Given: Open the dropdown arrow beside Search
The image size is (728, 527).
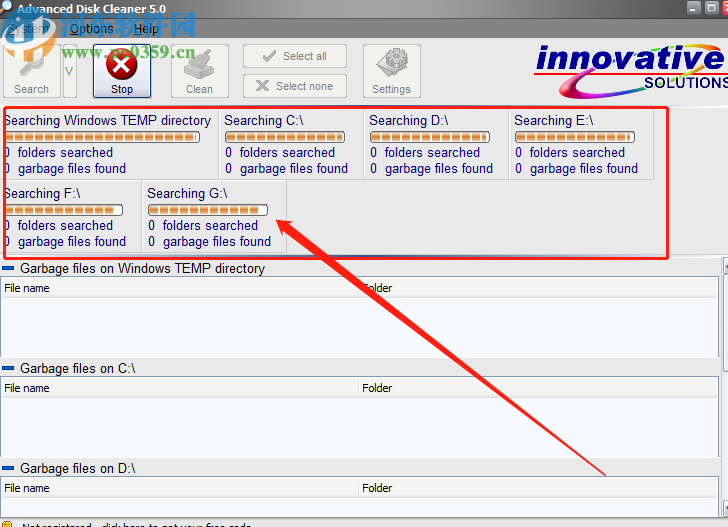Looking at the screenshot, I should point(70,71).
